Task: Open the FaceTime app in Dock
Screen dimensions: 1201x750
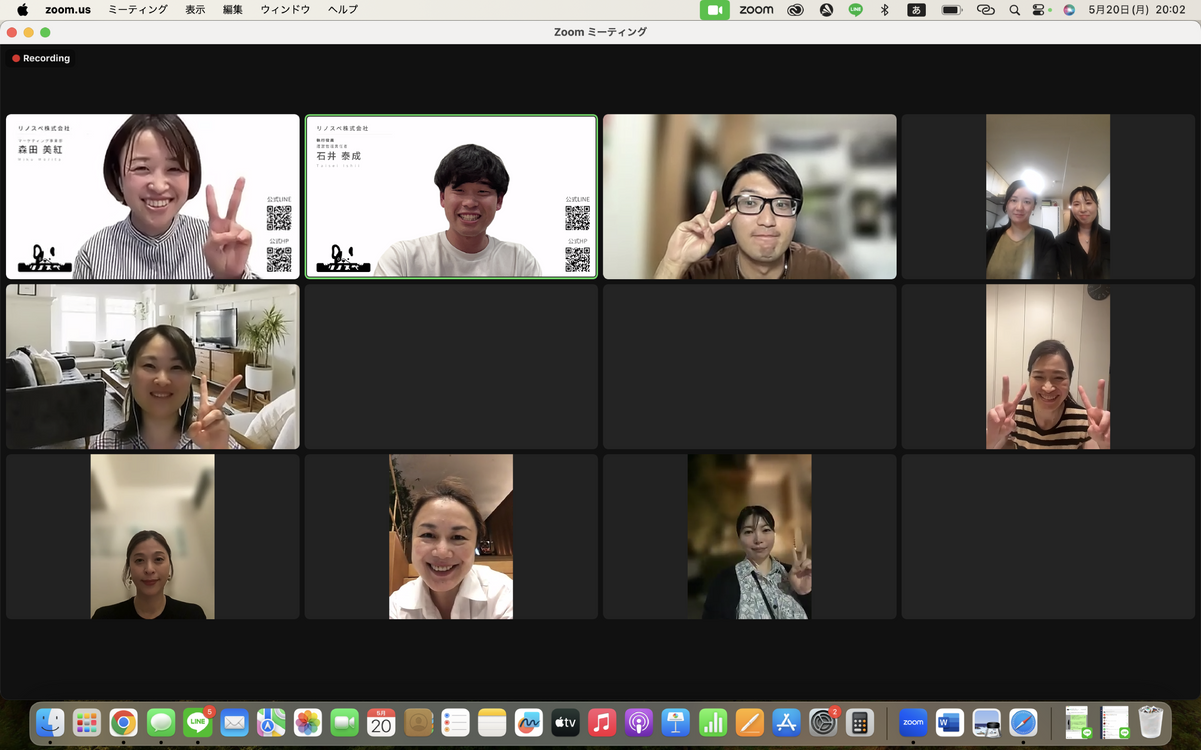Action: point(345,722)
